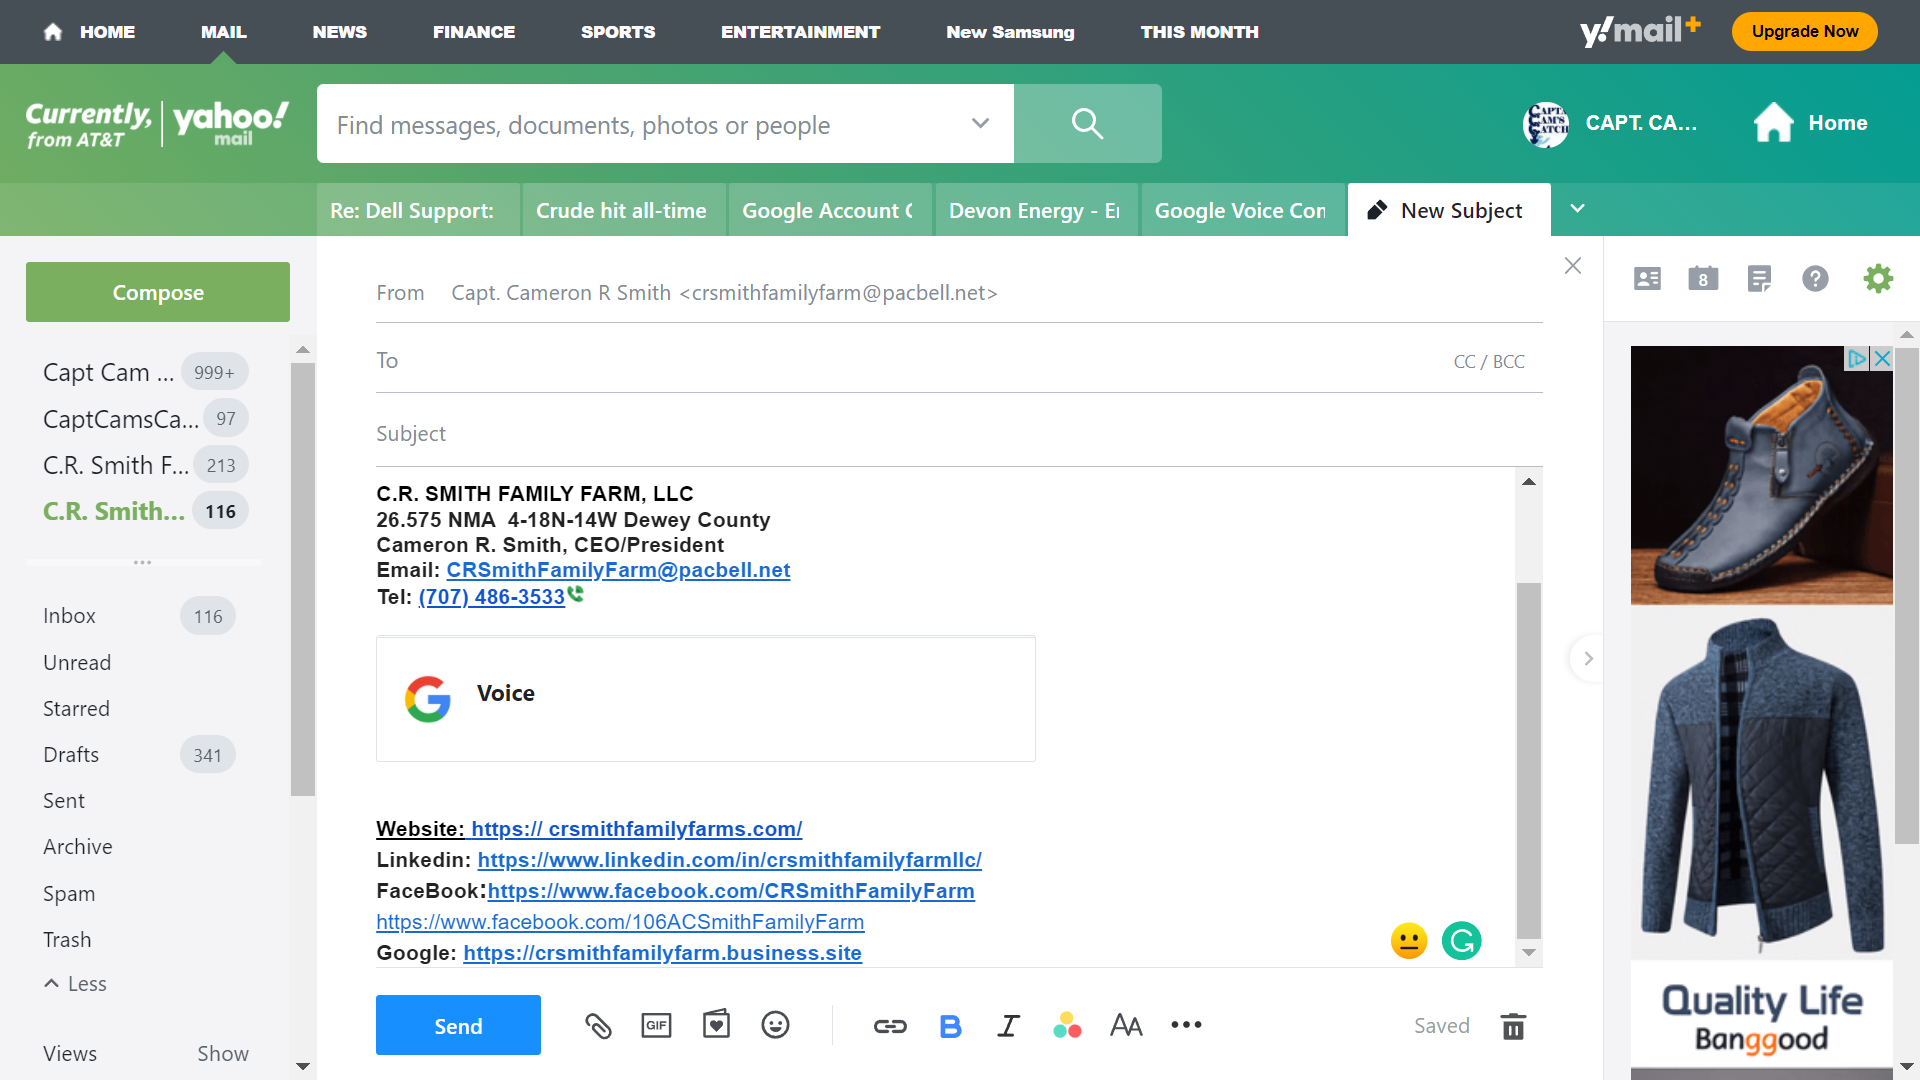This screenshot has width=1920, height=1080.
Task: Click the More options ellipsis icon
Action: [x=1184, y=1025]
